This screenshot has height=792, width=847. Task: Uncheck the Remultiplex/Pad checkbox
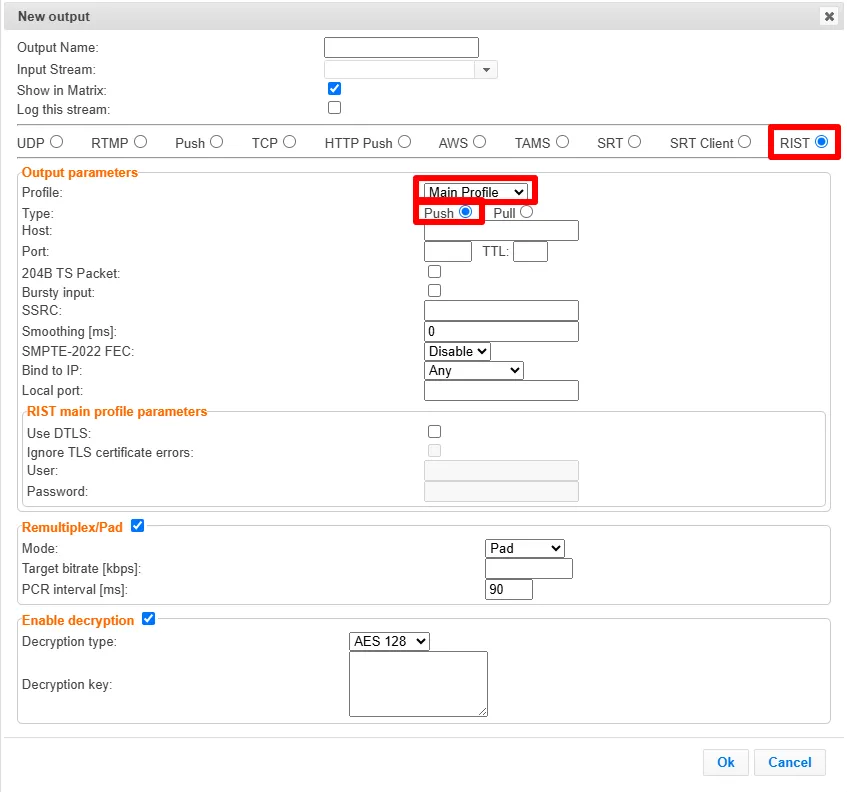[x=138, y=526]
